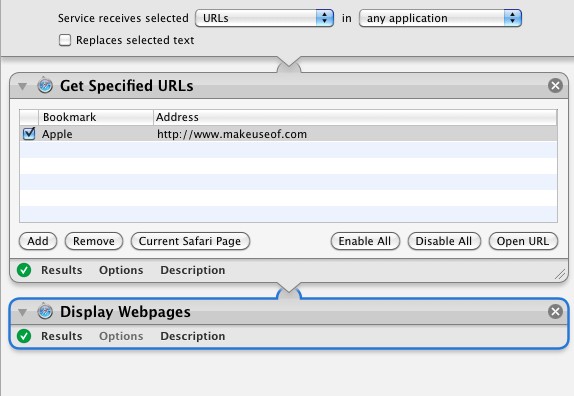This screenshot has height=396, width=574.
Task: Show Options of Display Webpages
Action: (121, 336)
